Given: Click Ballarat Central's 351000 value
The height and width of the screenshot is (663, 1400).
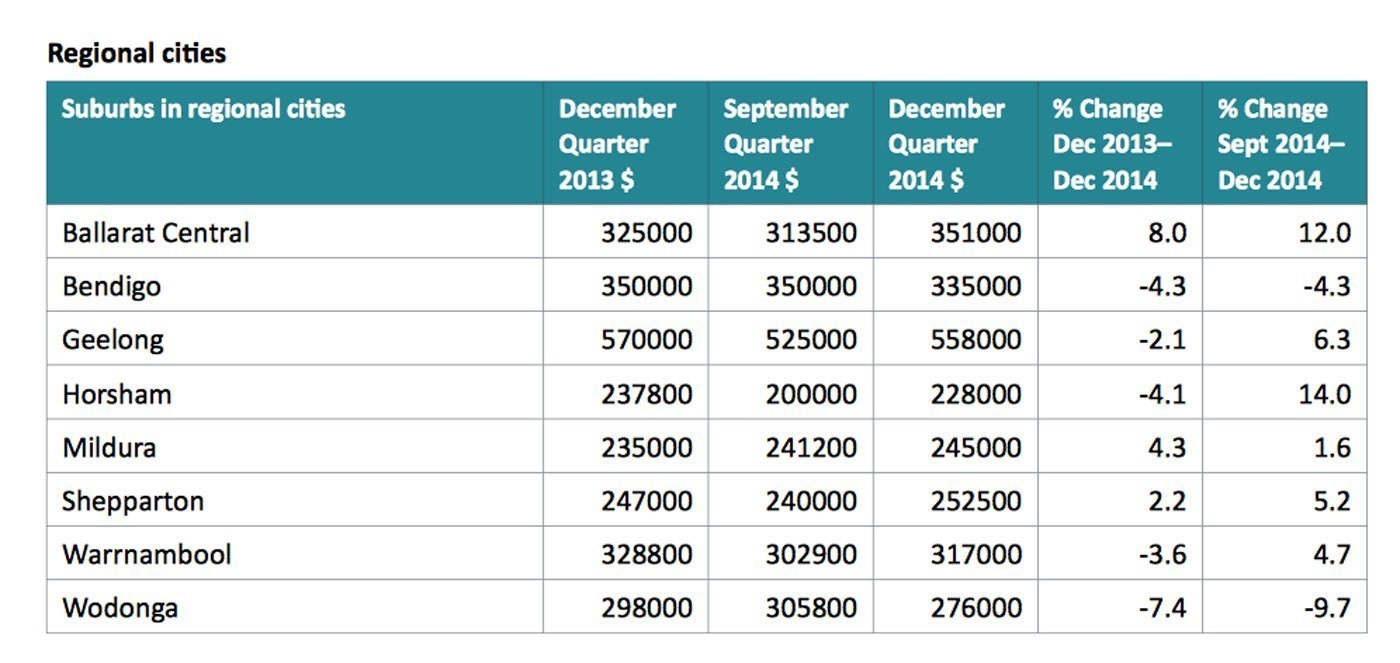Looking at the screenshot, I should point(976,233).
